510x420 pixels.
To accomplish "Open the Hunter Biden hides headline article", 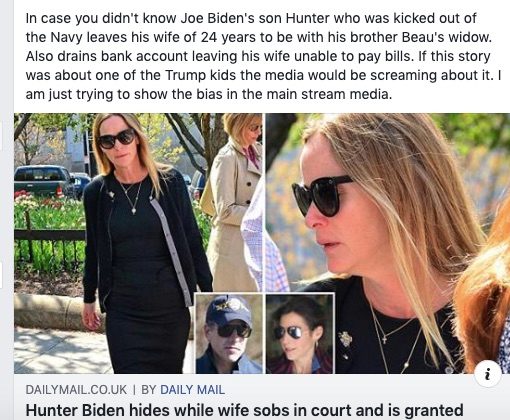I will (x=244, y=411).
